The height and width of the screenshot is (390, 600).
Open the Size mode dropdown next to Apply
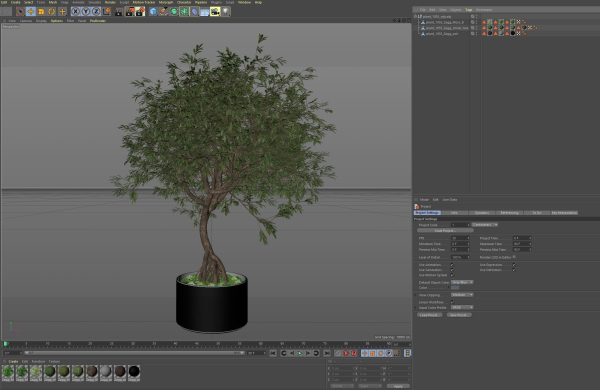tap(370, 386)
